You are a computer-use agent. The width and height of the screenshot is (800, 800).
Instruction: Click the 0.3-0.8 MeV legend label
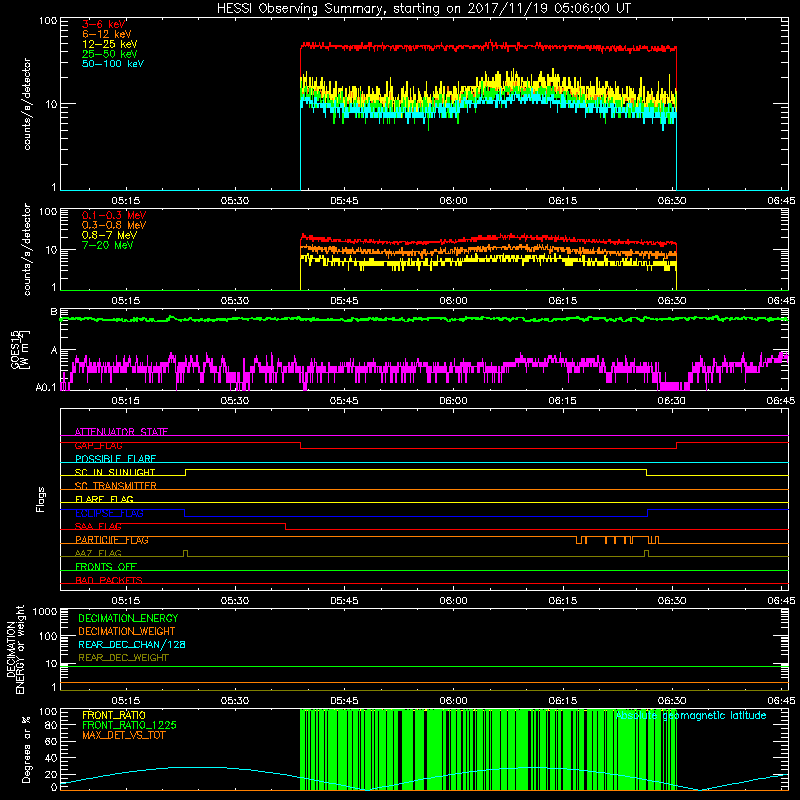coord(114,225)
